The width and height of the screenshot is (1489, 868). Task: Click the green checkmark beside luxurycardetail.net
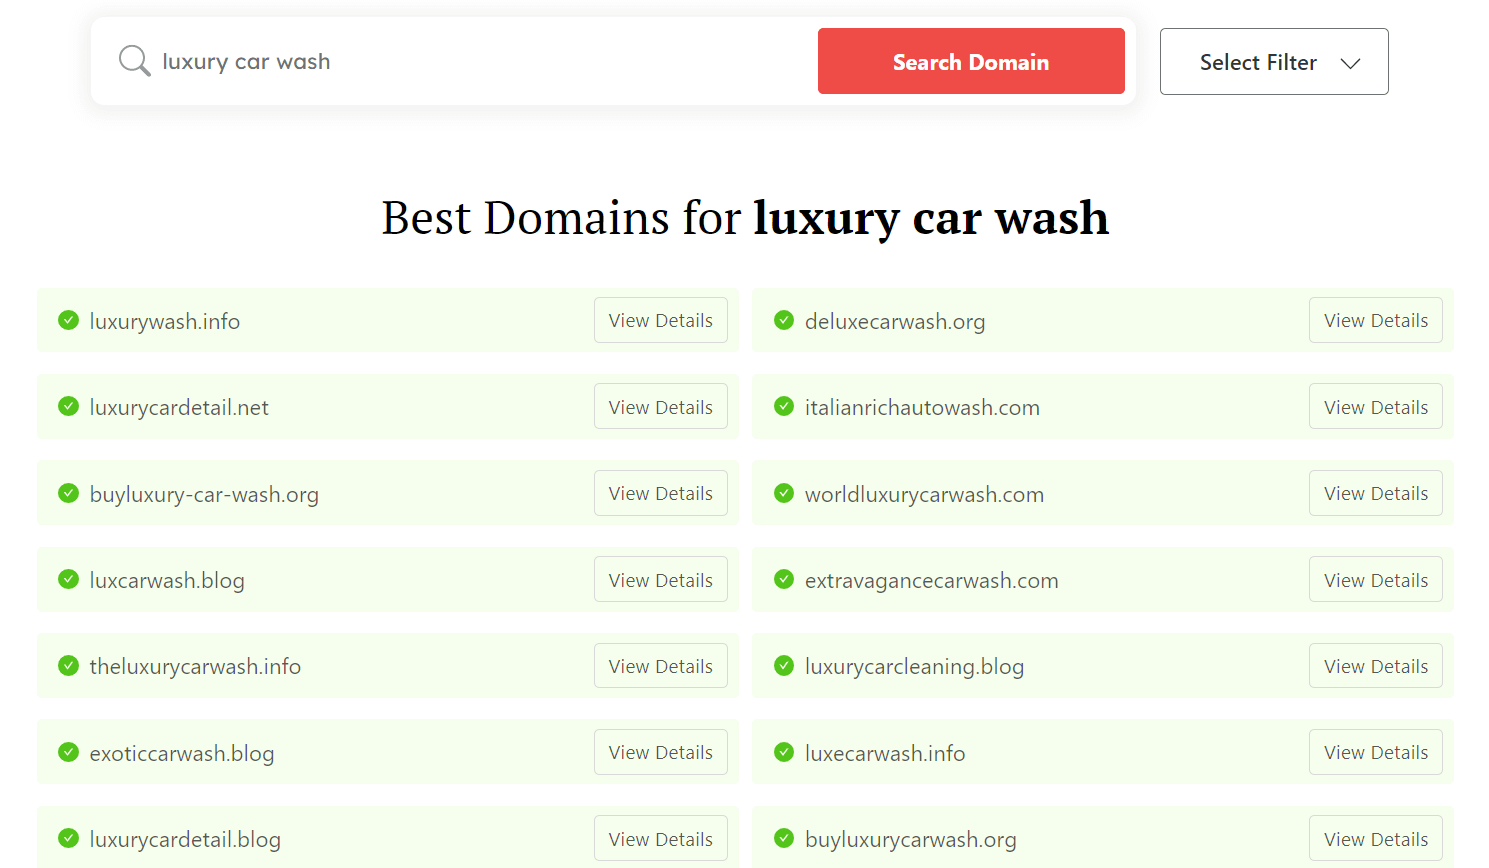(x=68, y=406)
